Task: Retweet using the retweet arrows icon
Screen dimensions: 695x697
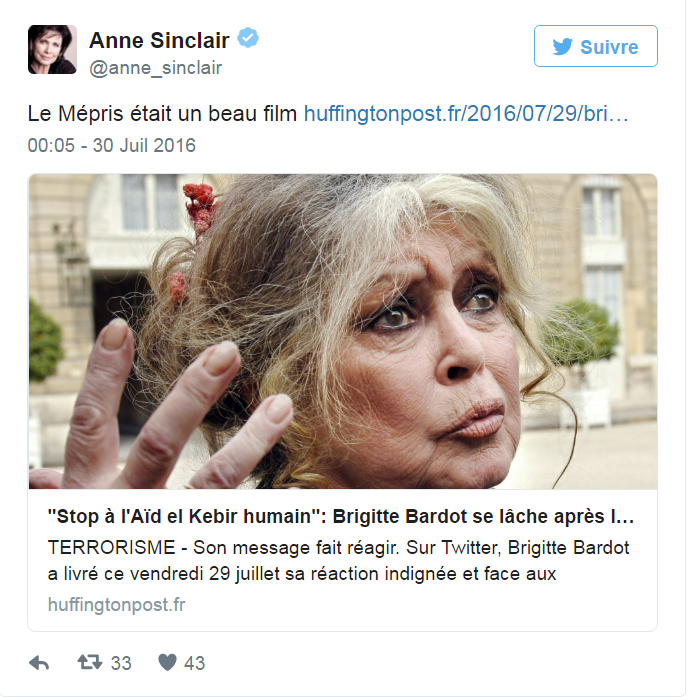Action: coord(90,662)
